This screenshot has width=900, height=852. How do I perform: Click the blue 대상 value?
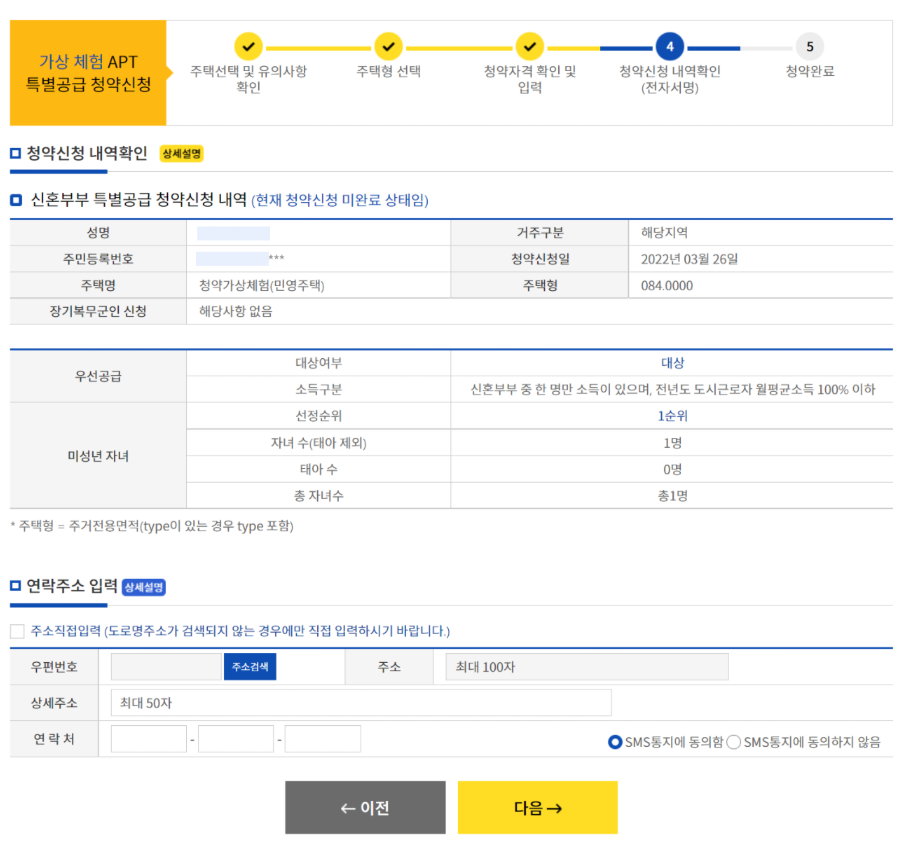[x=672, y=363]
